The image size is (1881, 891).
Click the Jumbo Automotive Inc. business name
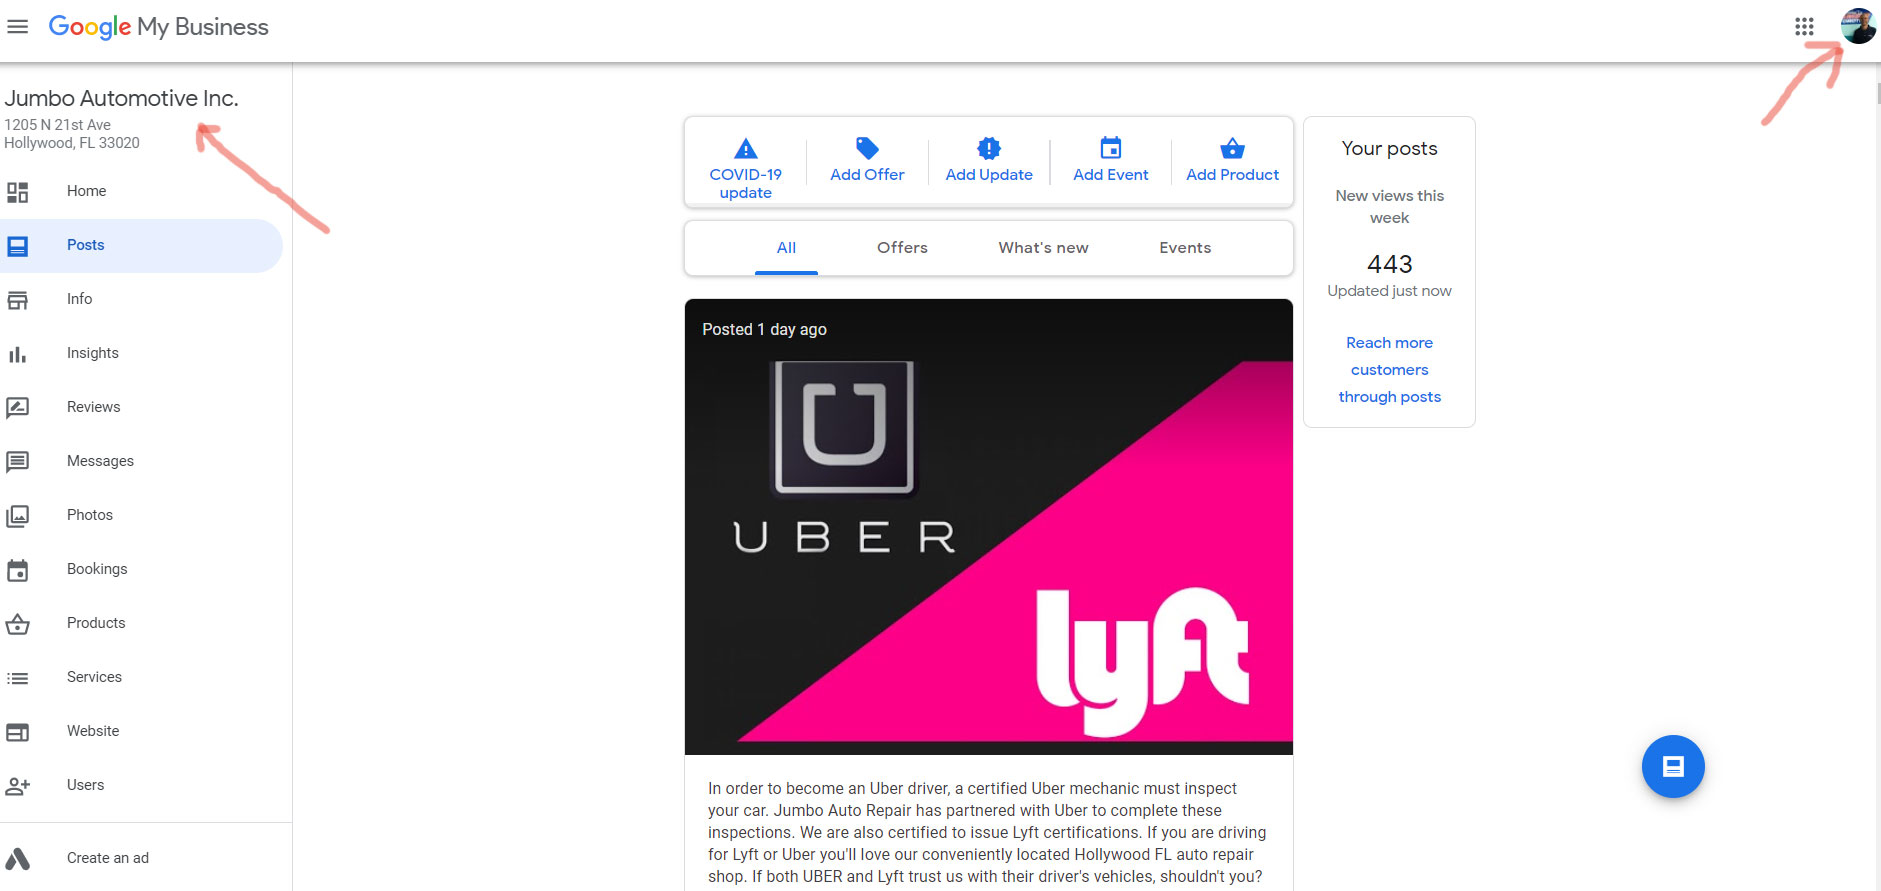coord(121,98)
